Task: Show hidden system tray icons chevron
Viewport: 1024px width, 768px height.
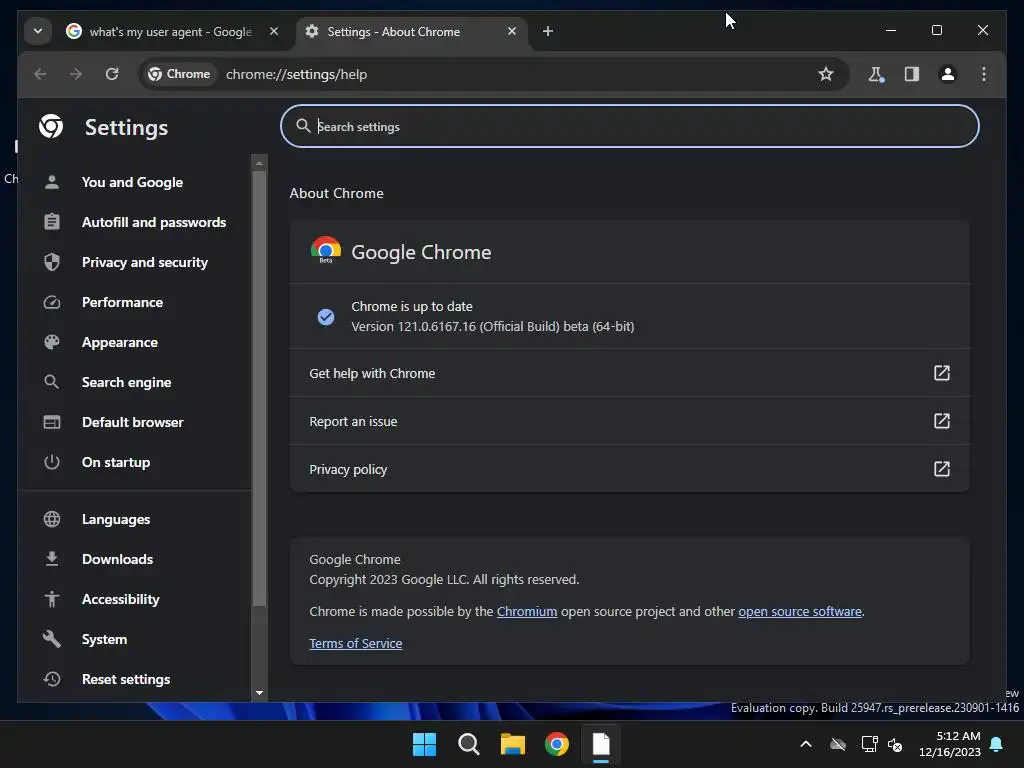Action: [806, 744]
